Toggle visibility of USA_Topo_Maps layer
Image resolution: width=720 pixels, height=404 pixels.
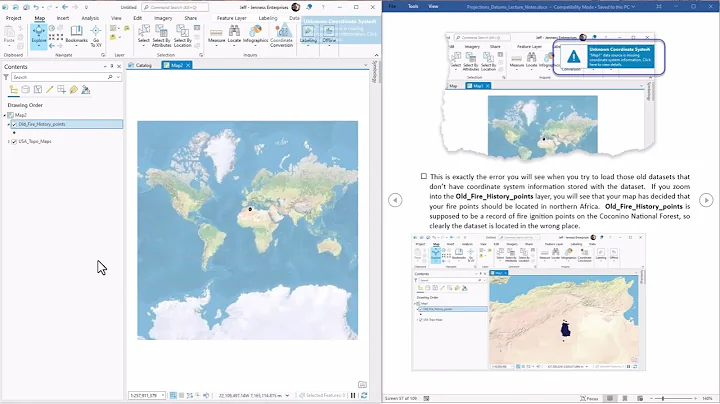point(14,142)
